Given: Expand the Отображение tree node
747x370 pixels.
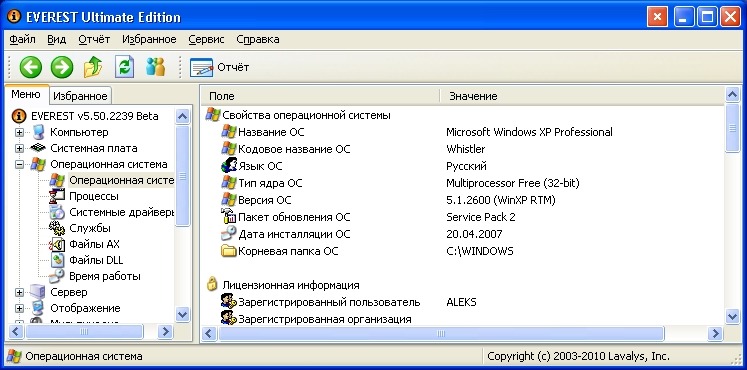Looking at the screenshot, I should (19, 309).
